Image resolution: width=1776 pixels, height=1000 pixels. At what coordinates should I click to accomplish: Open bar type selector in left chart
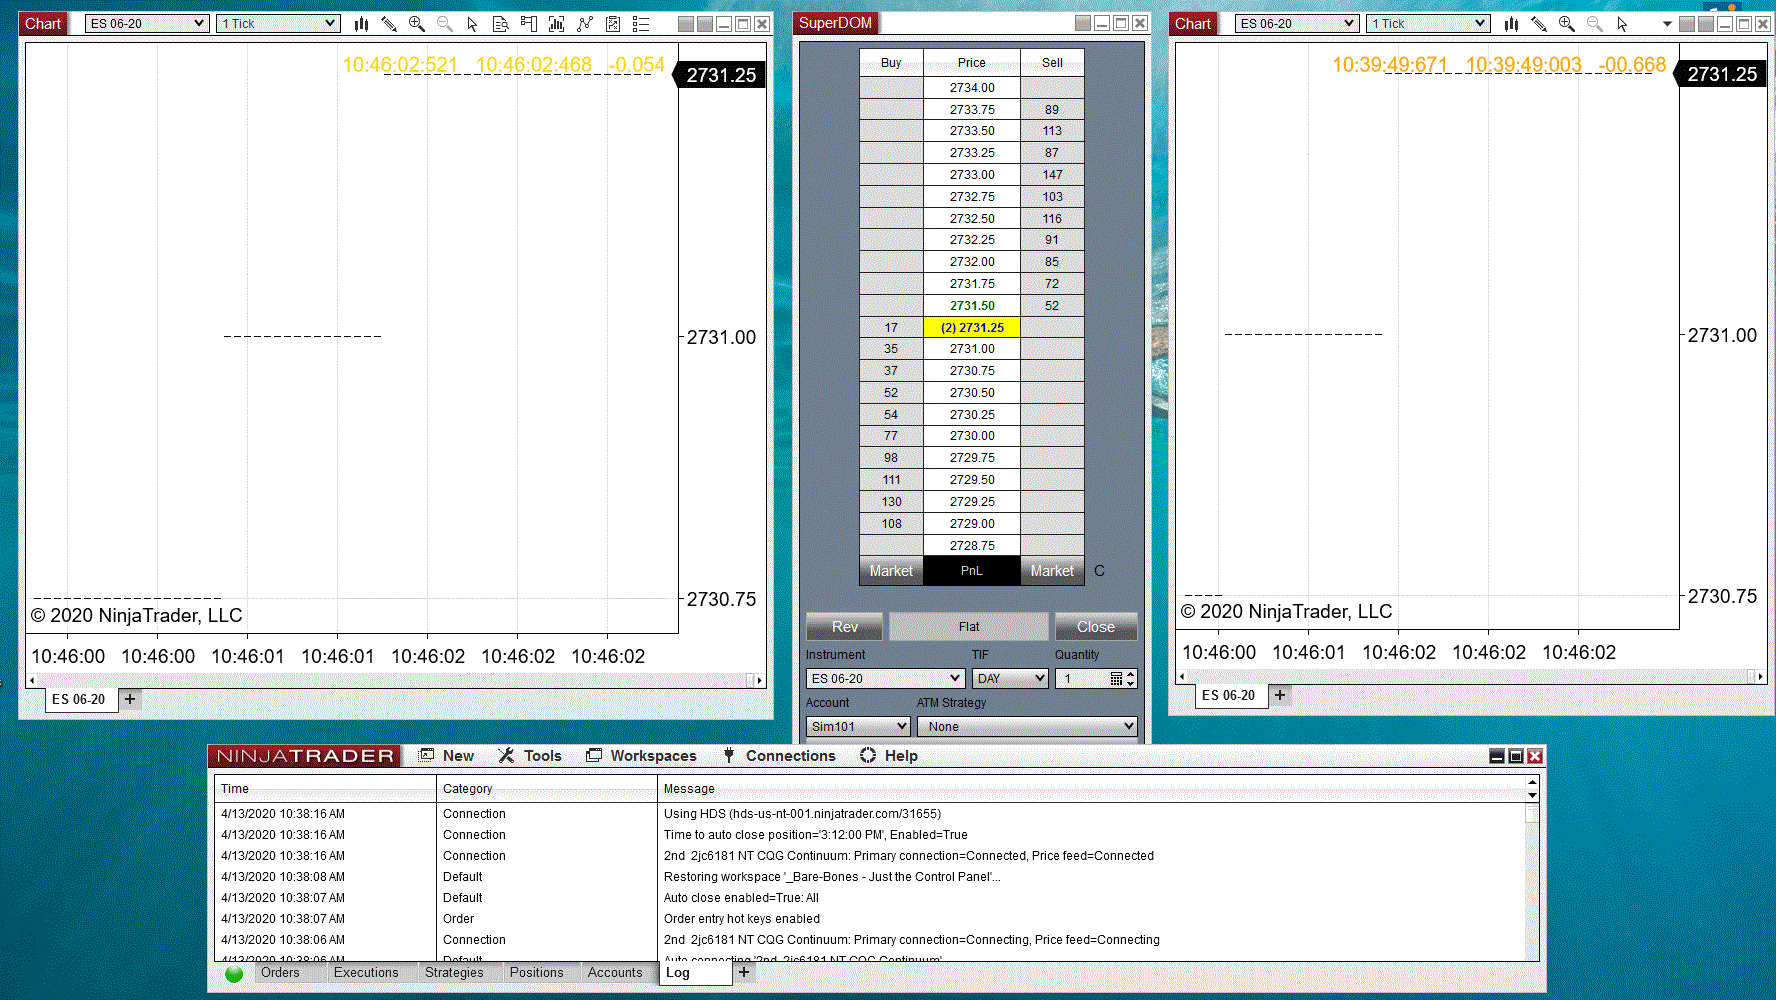click(x=361, y=24)
